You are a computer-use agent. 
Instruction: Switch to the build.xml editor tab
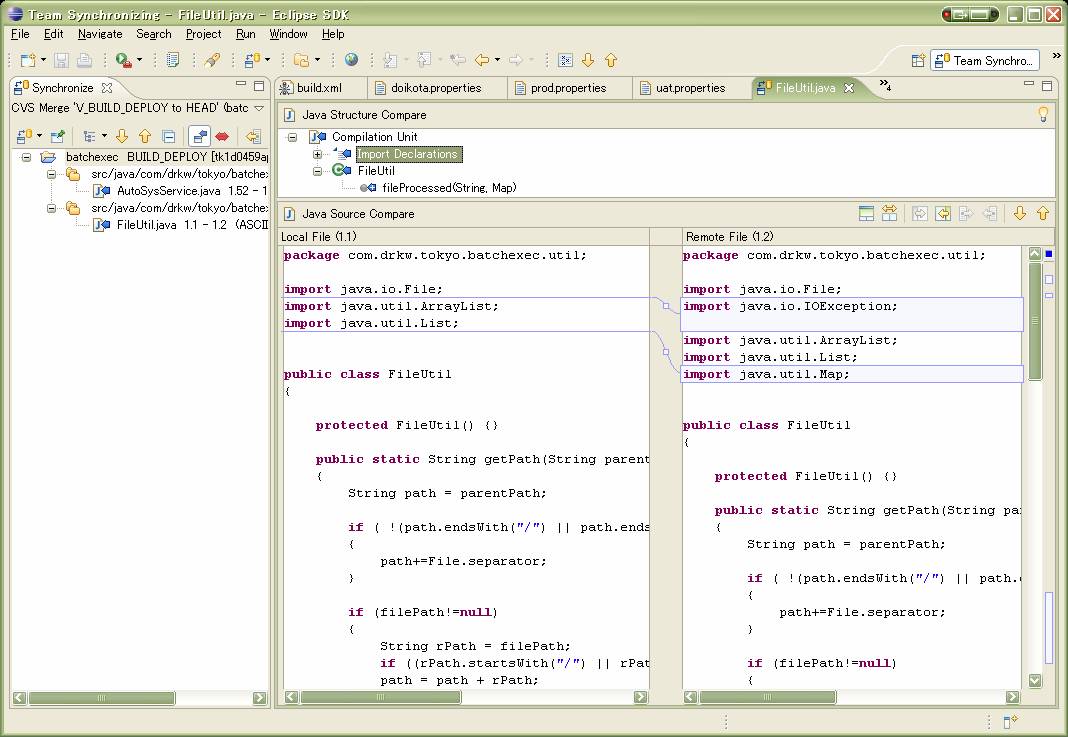coord(319,88)
